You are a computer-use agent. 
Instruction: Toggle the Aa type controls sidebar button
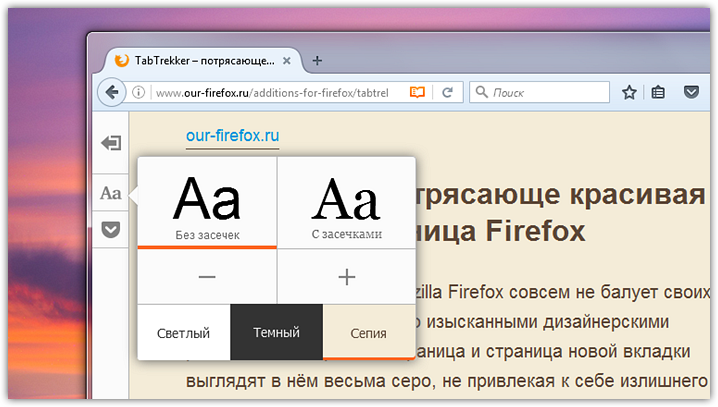111,193
